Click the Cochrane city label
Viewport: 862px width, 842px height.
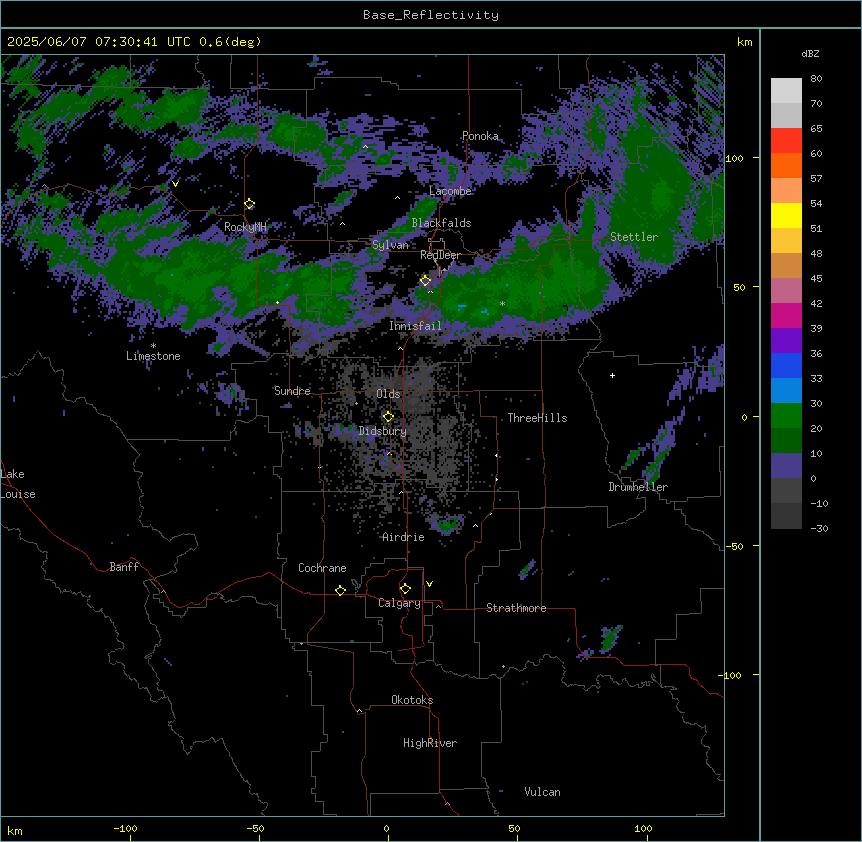coord(322,568)
